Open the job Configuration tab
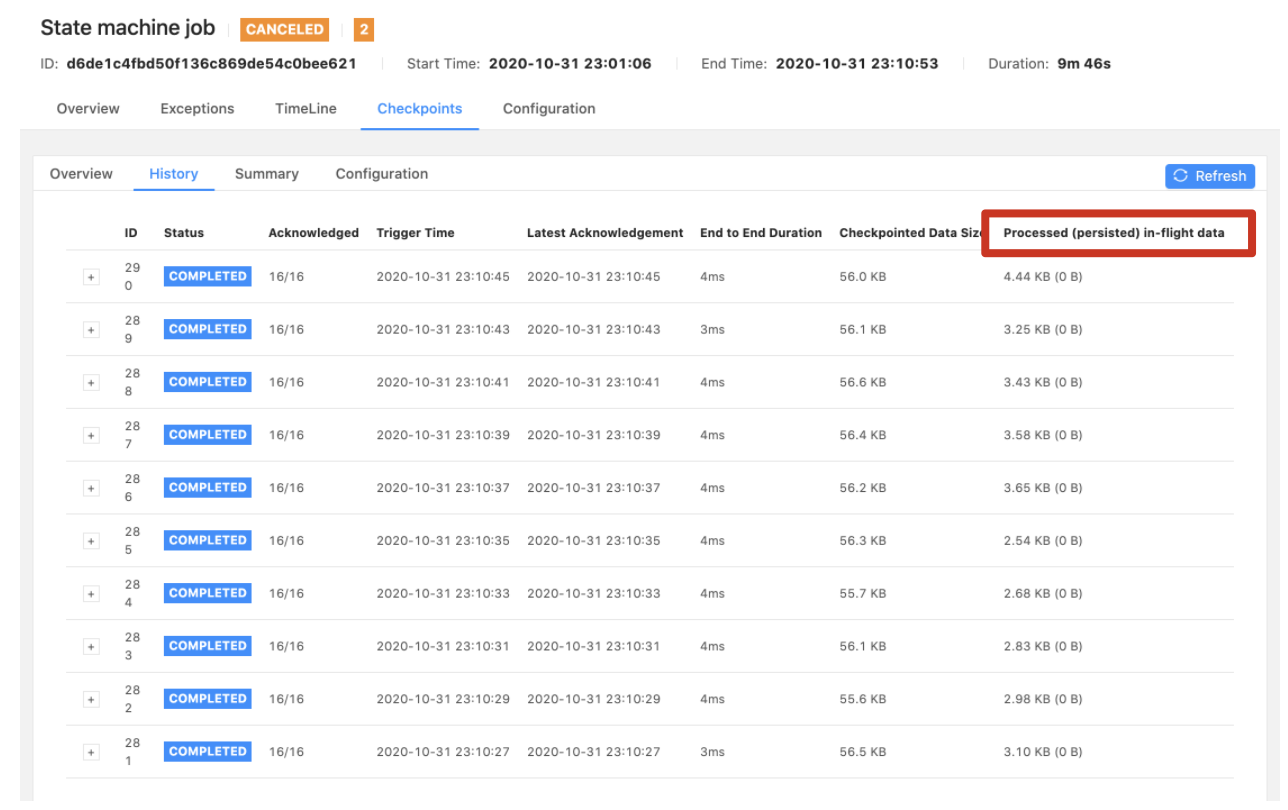 [549, 108]
